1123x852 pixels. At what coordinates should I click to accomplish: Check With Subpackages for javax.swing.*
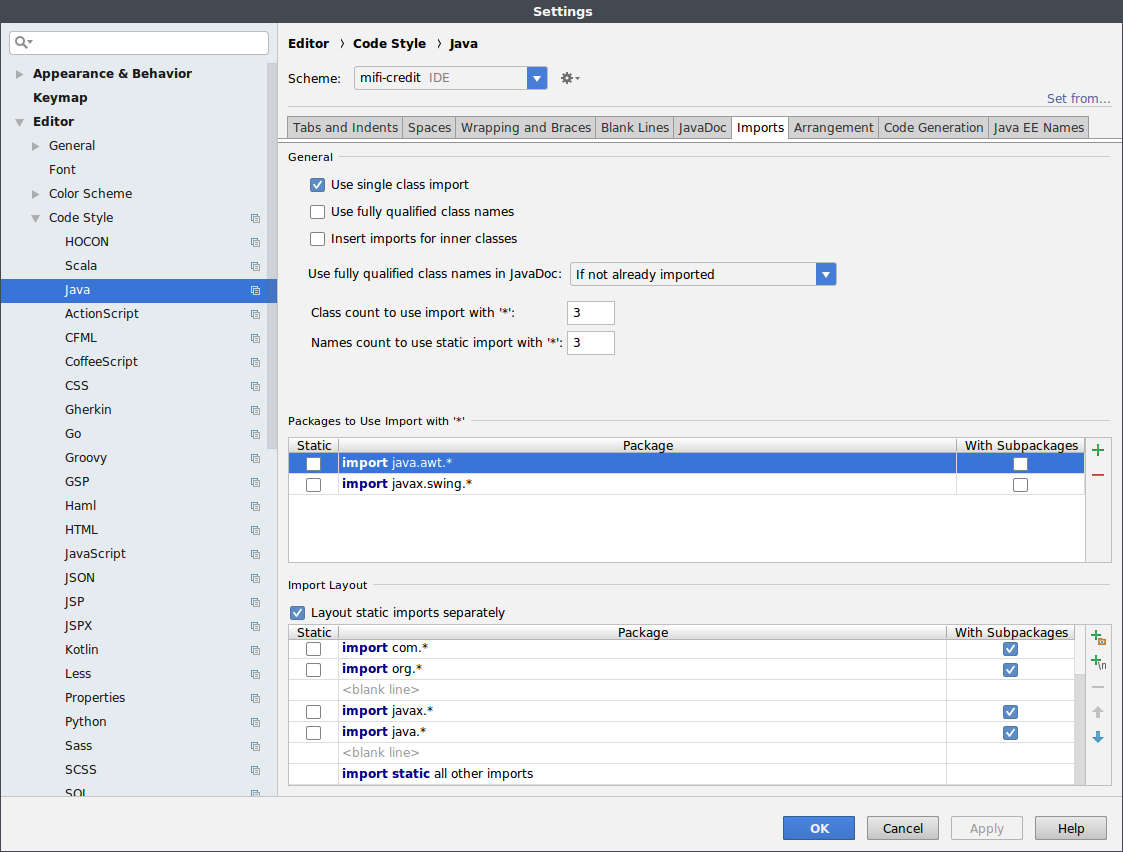pos(1021,485)
